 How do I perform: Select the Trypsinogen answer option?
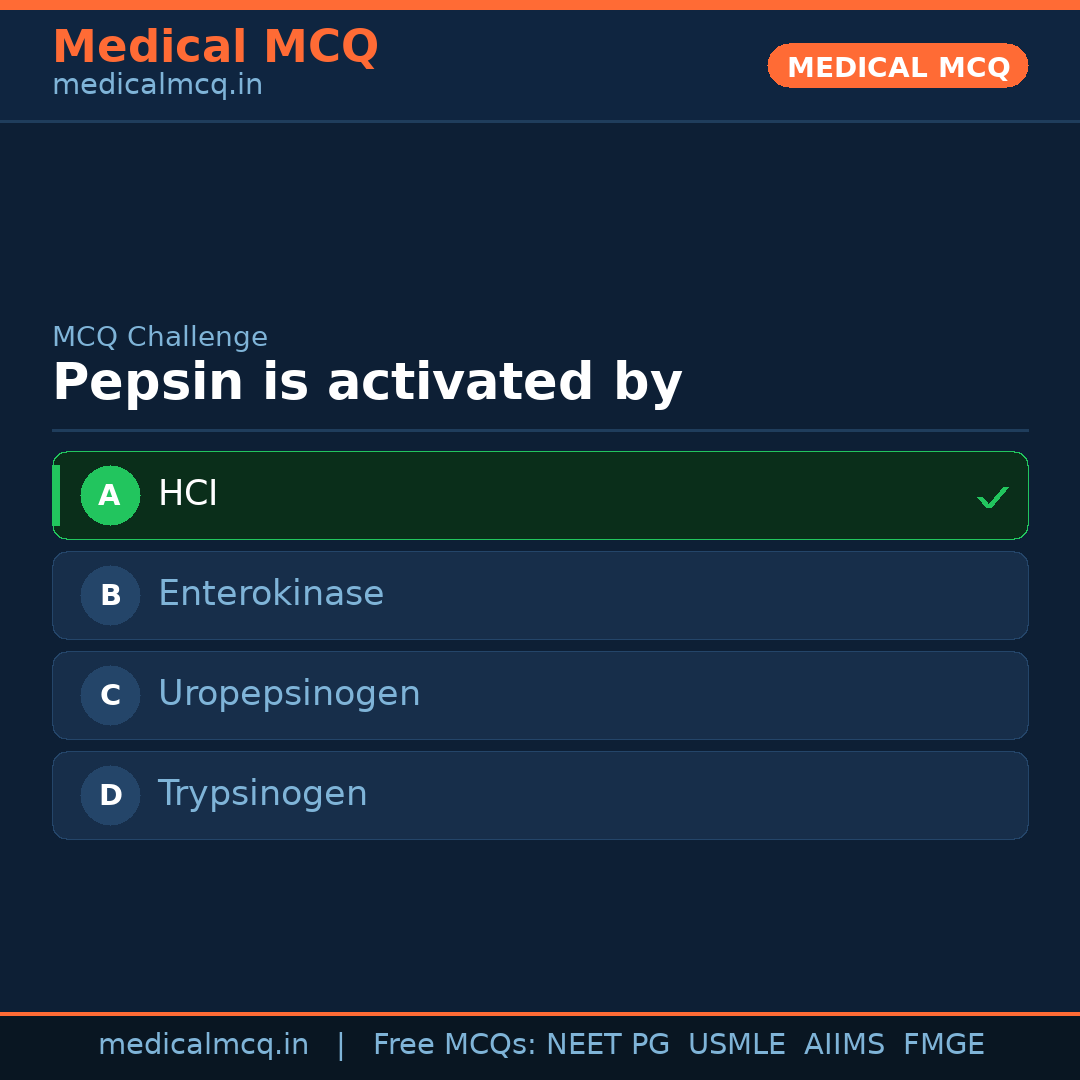(263, 794)
